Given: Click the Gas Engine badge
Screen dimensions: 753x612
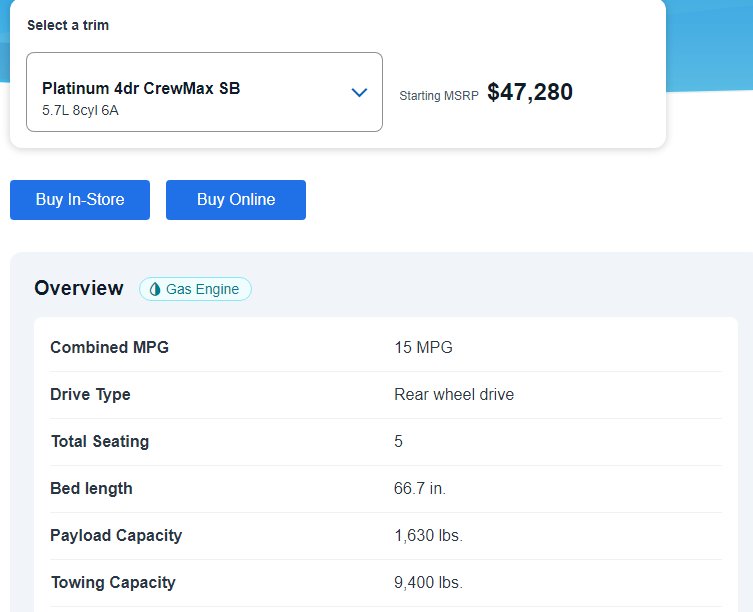Looking at the screenshot, I should coord(195,289).
